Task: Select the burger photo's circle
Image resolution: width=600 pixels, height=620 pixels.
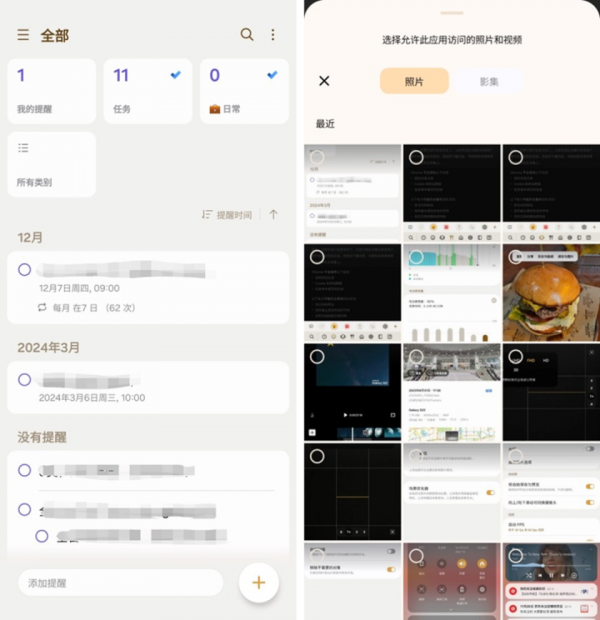Action: [515, 257]
